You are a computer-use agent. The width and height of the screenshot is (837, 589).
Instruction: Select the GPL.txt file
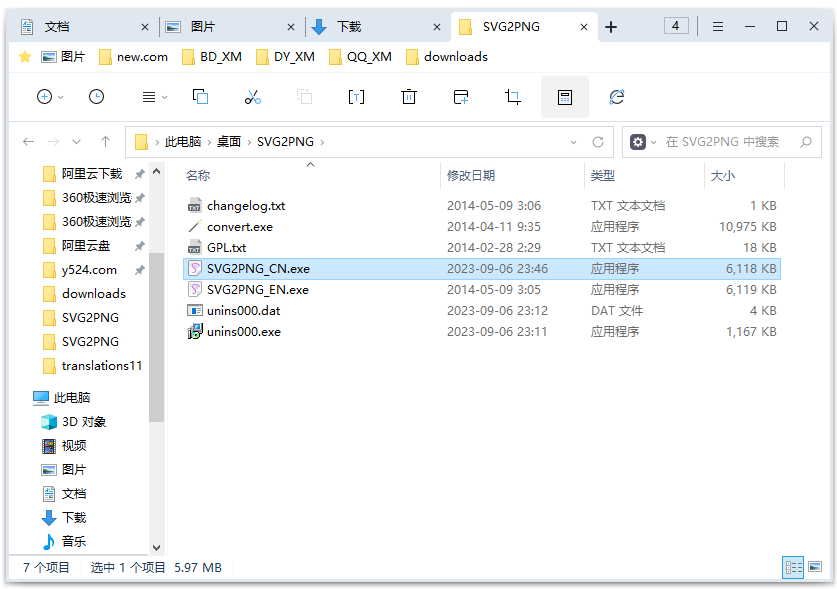point(481,247)
